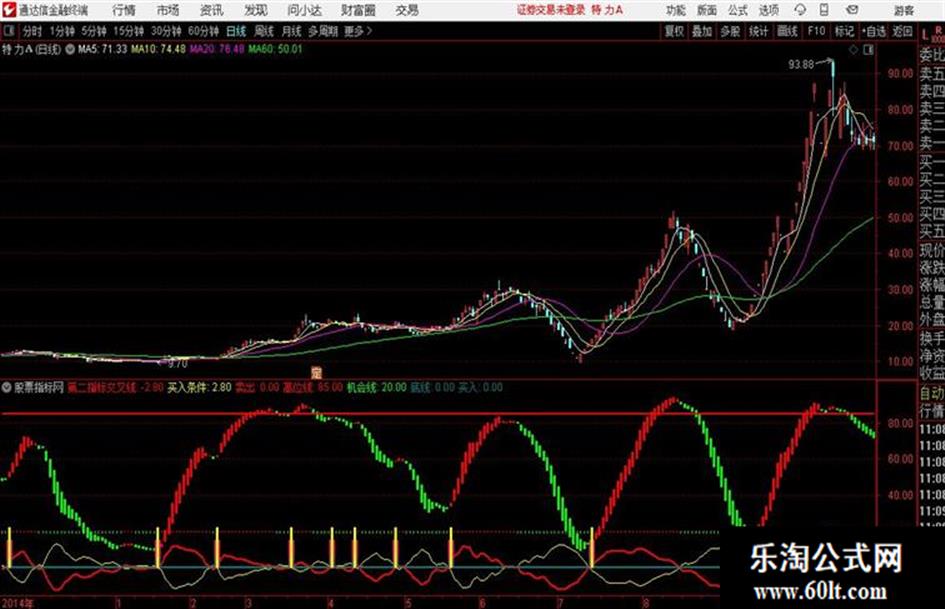The height and width of the screenshot is (609, 945).
Task: Expand the dropdown arrow beside 特力A(日线)
Action: tap(70, 49)
